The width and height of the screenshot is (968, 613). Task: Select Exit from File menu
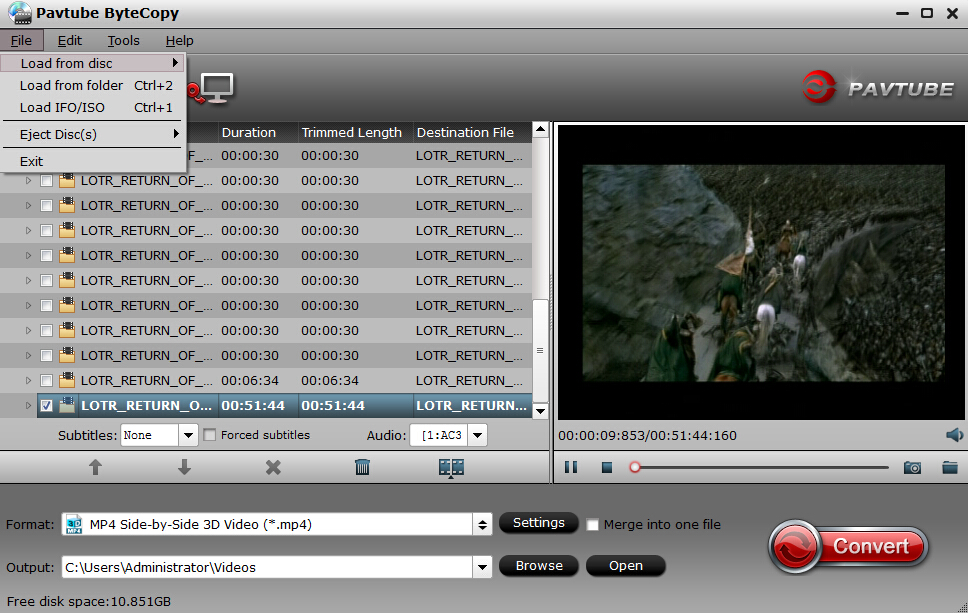[x=93, y=161]
